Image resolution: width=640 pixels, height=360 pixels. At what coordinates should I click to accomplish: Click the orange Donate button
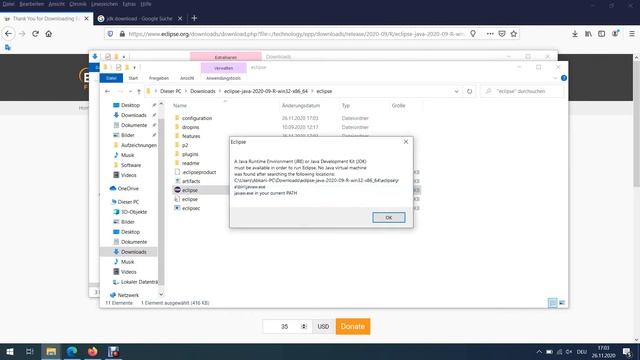(x=353, y=327)
